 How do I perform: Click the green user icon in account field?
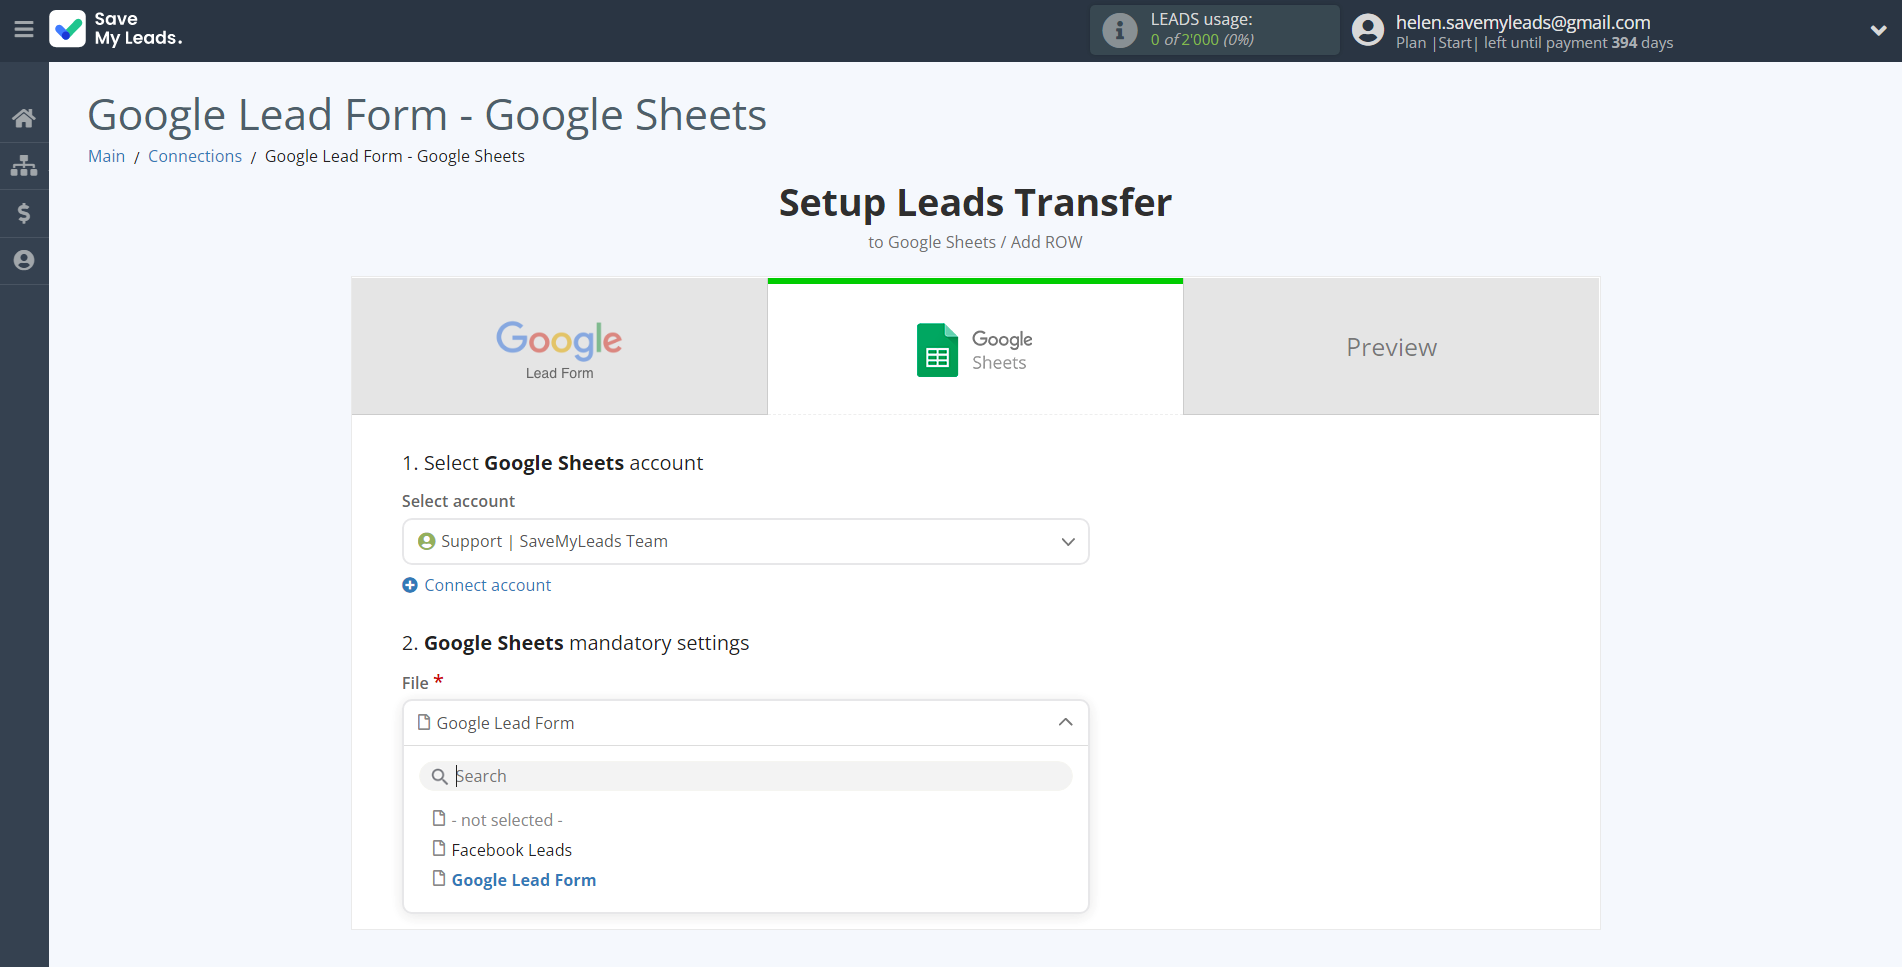[427, 541]
